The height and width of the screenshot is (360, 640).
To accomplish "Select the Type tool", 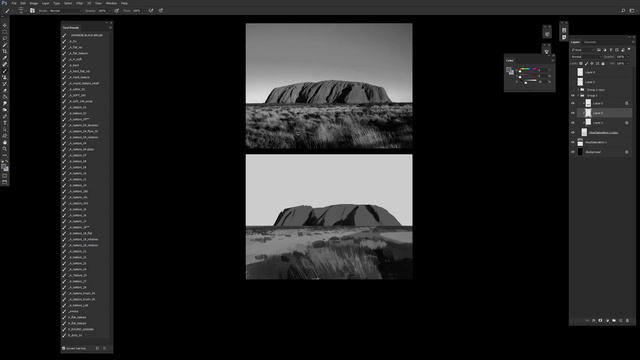I will coord(5,123).
